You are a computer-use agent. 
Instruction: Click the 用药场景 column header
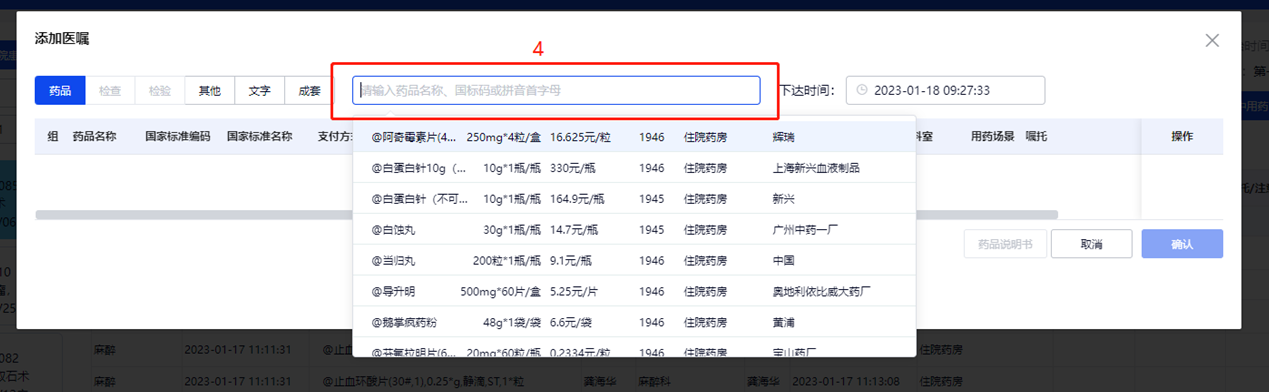click(x=993, y=136)
